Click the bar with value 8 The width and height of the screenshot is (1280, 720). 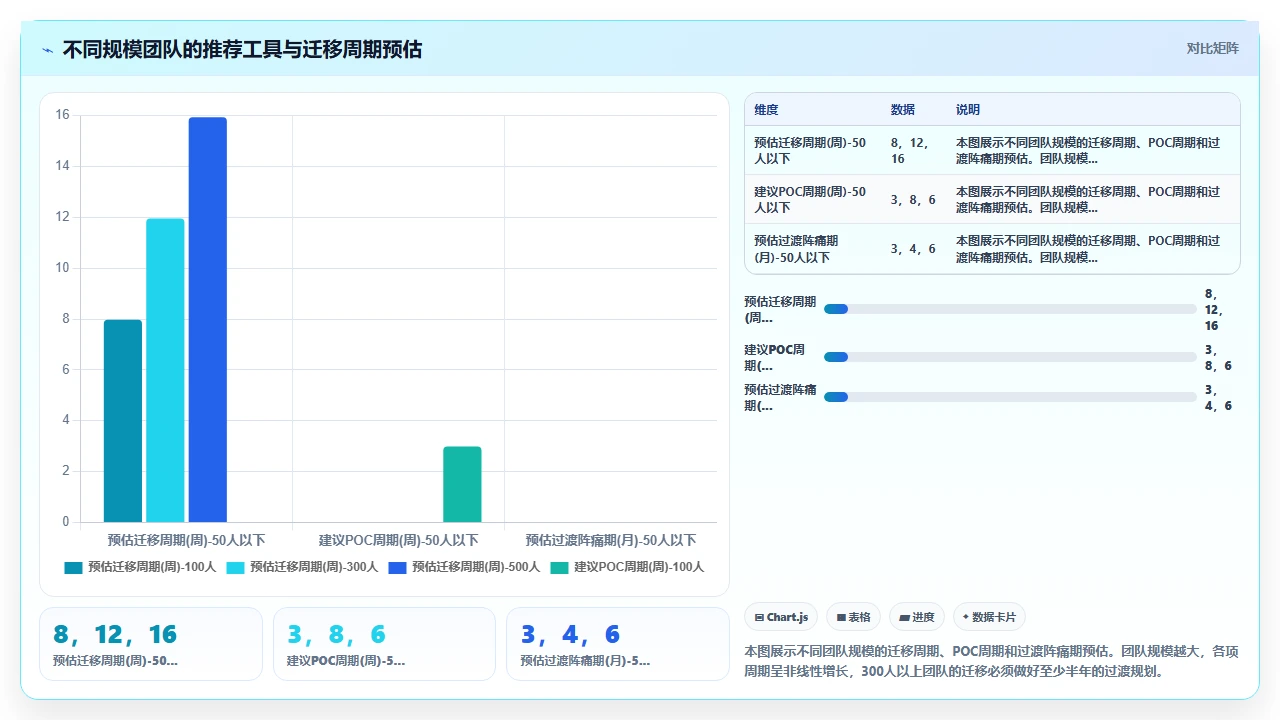[123, 421]
